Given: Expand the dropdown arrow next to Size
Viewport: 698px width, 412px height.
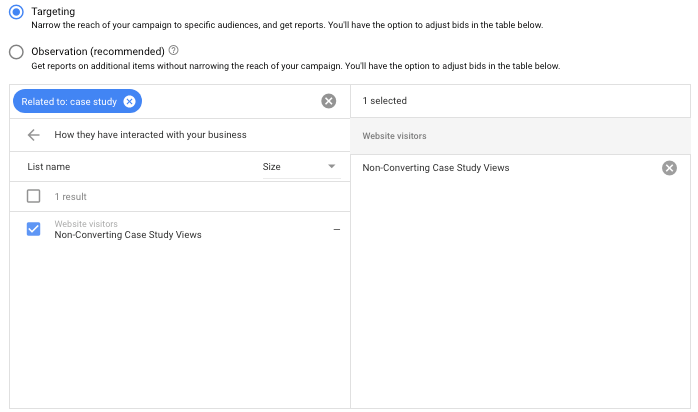Looking at the screenshot, I should 331,167.
